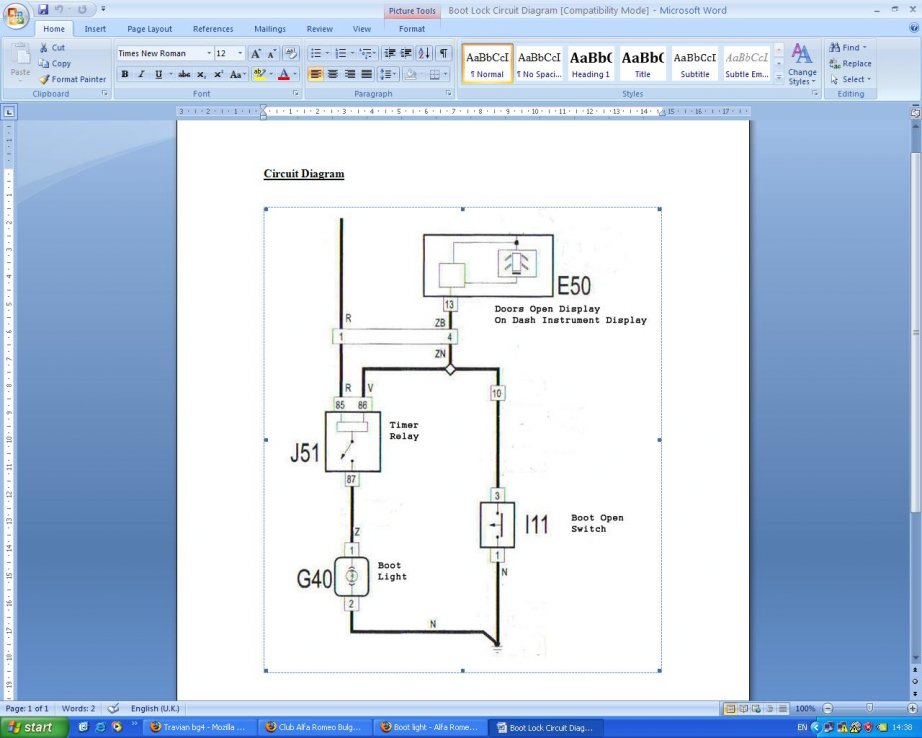
Task: Click the Office Button orb
Action: pos(17,17)
